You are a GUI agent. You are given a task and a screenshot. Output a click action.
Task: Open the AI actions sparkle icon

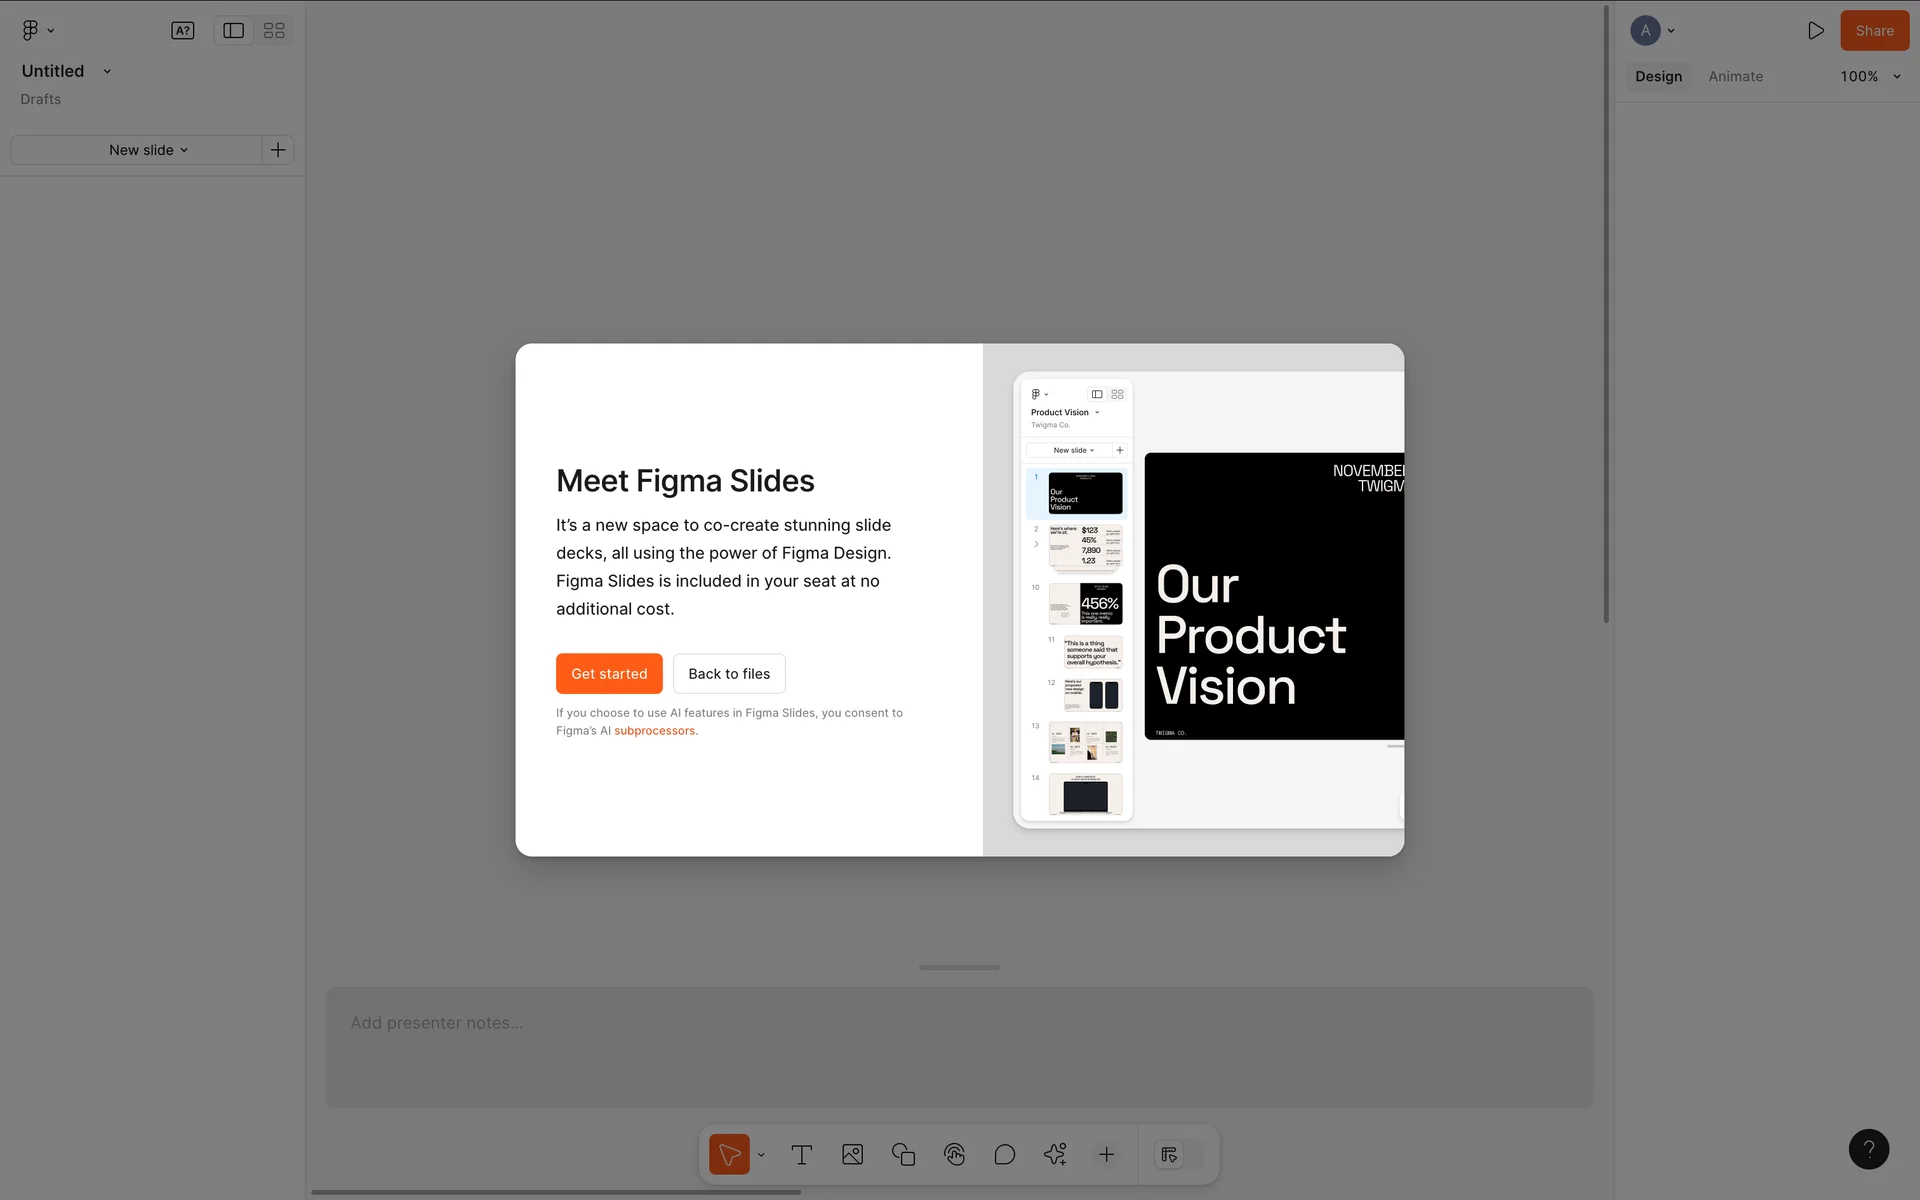1055,1154
